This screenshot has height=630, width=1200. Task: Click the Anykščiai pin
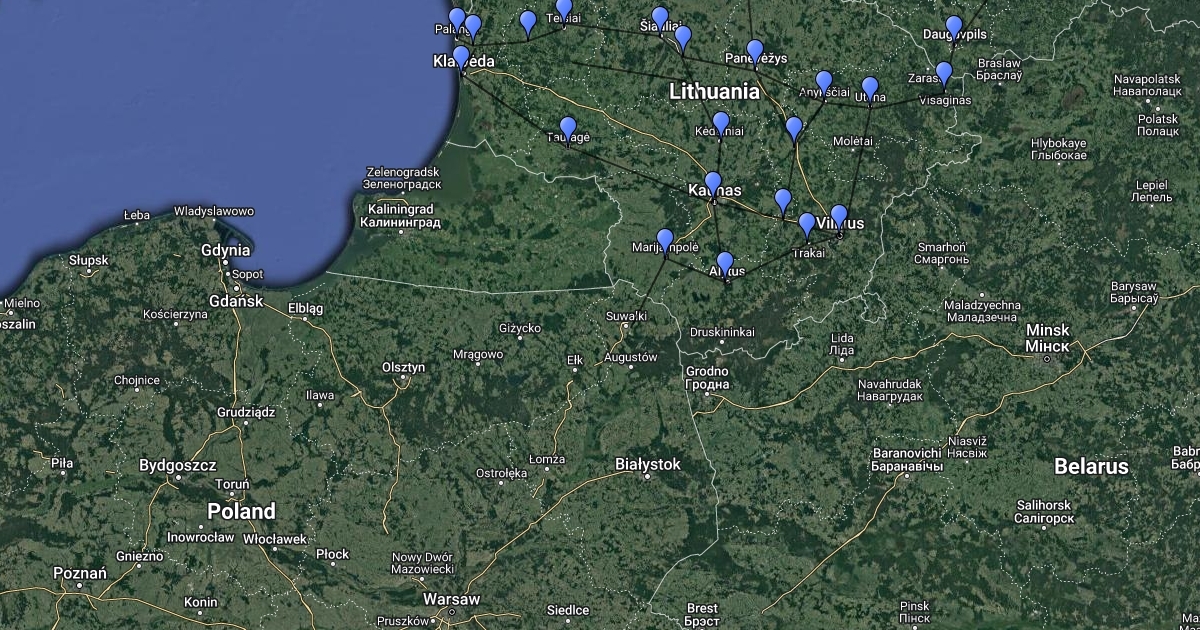(824, 82)
